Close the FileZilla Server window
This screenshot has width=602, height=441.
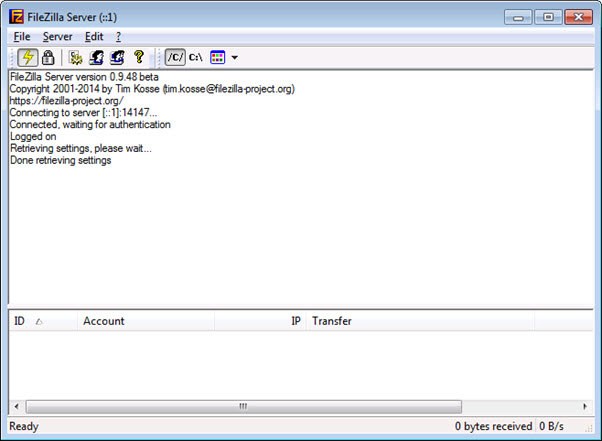[x=578, y=17]
